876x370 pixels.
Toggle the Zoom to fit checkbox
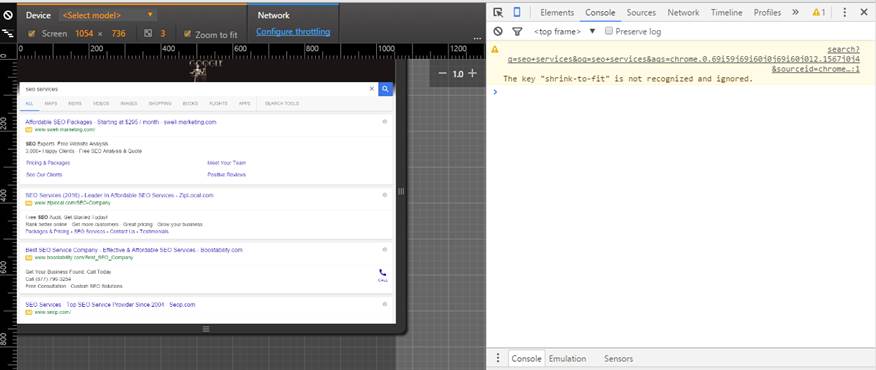[x=188, y=34]
